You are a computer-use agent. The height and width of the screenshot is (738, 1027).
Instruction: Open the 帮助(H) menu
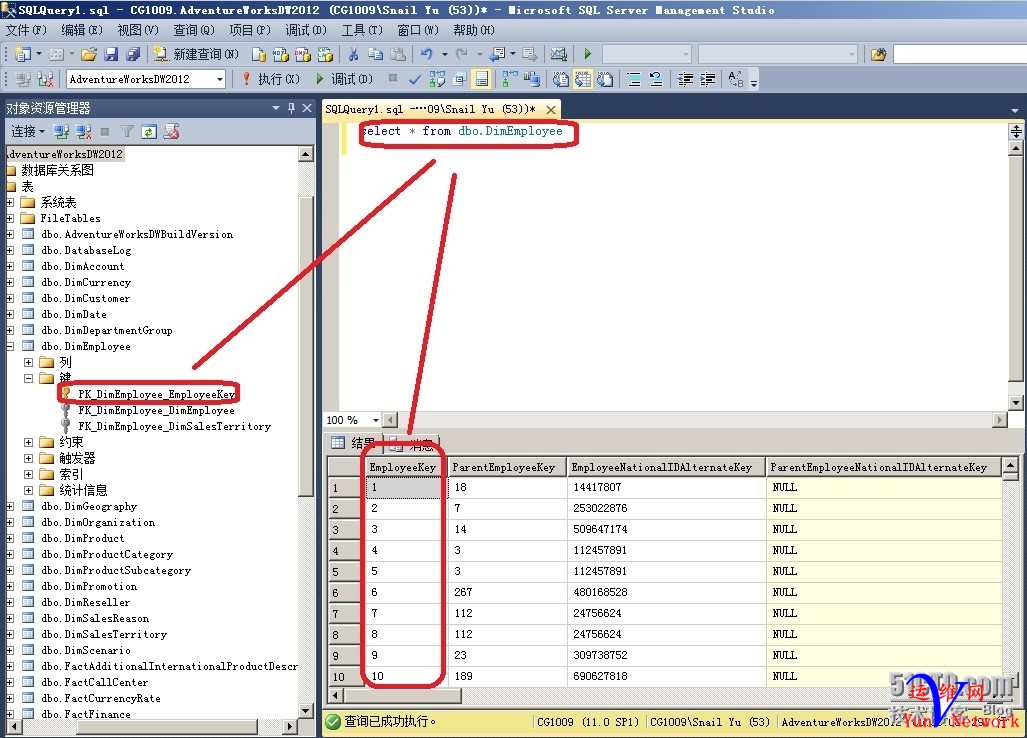(474, 30)
